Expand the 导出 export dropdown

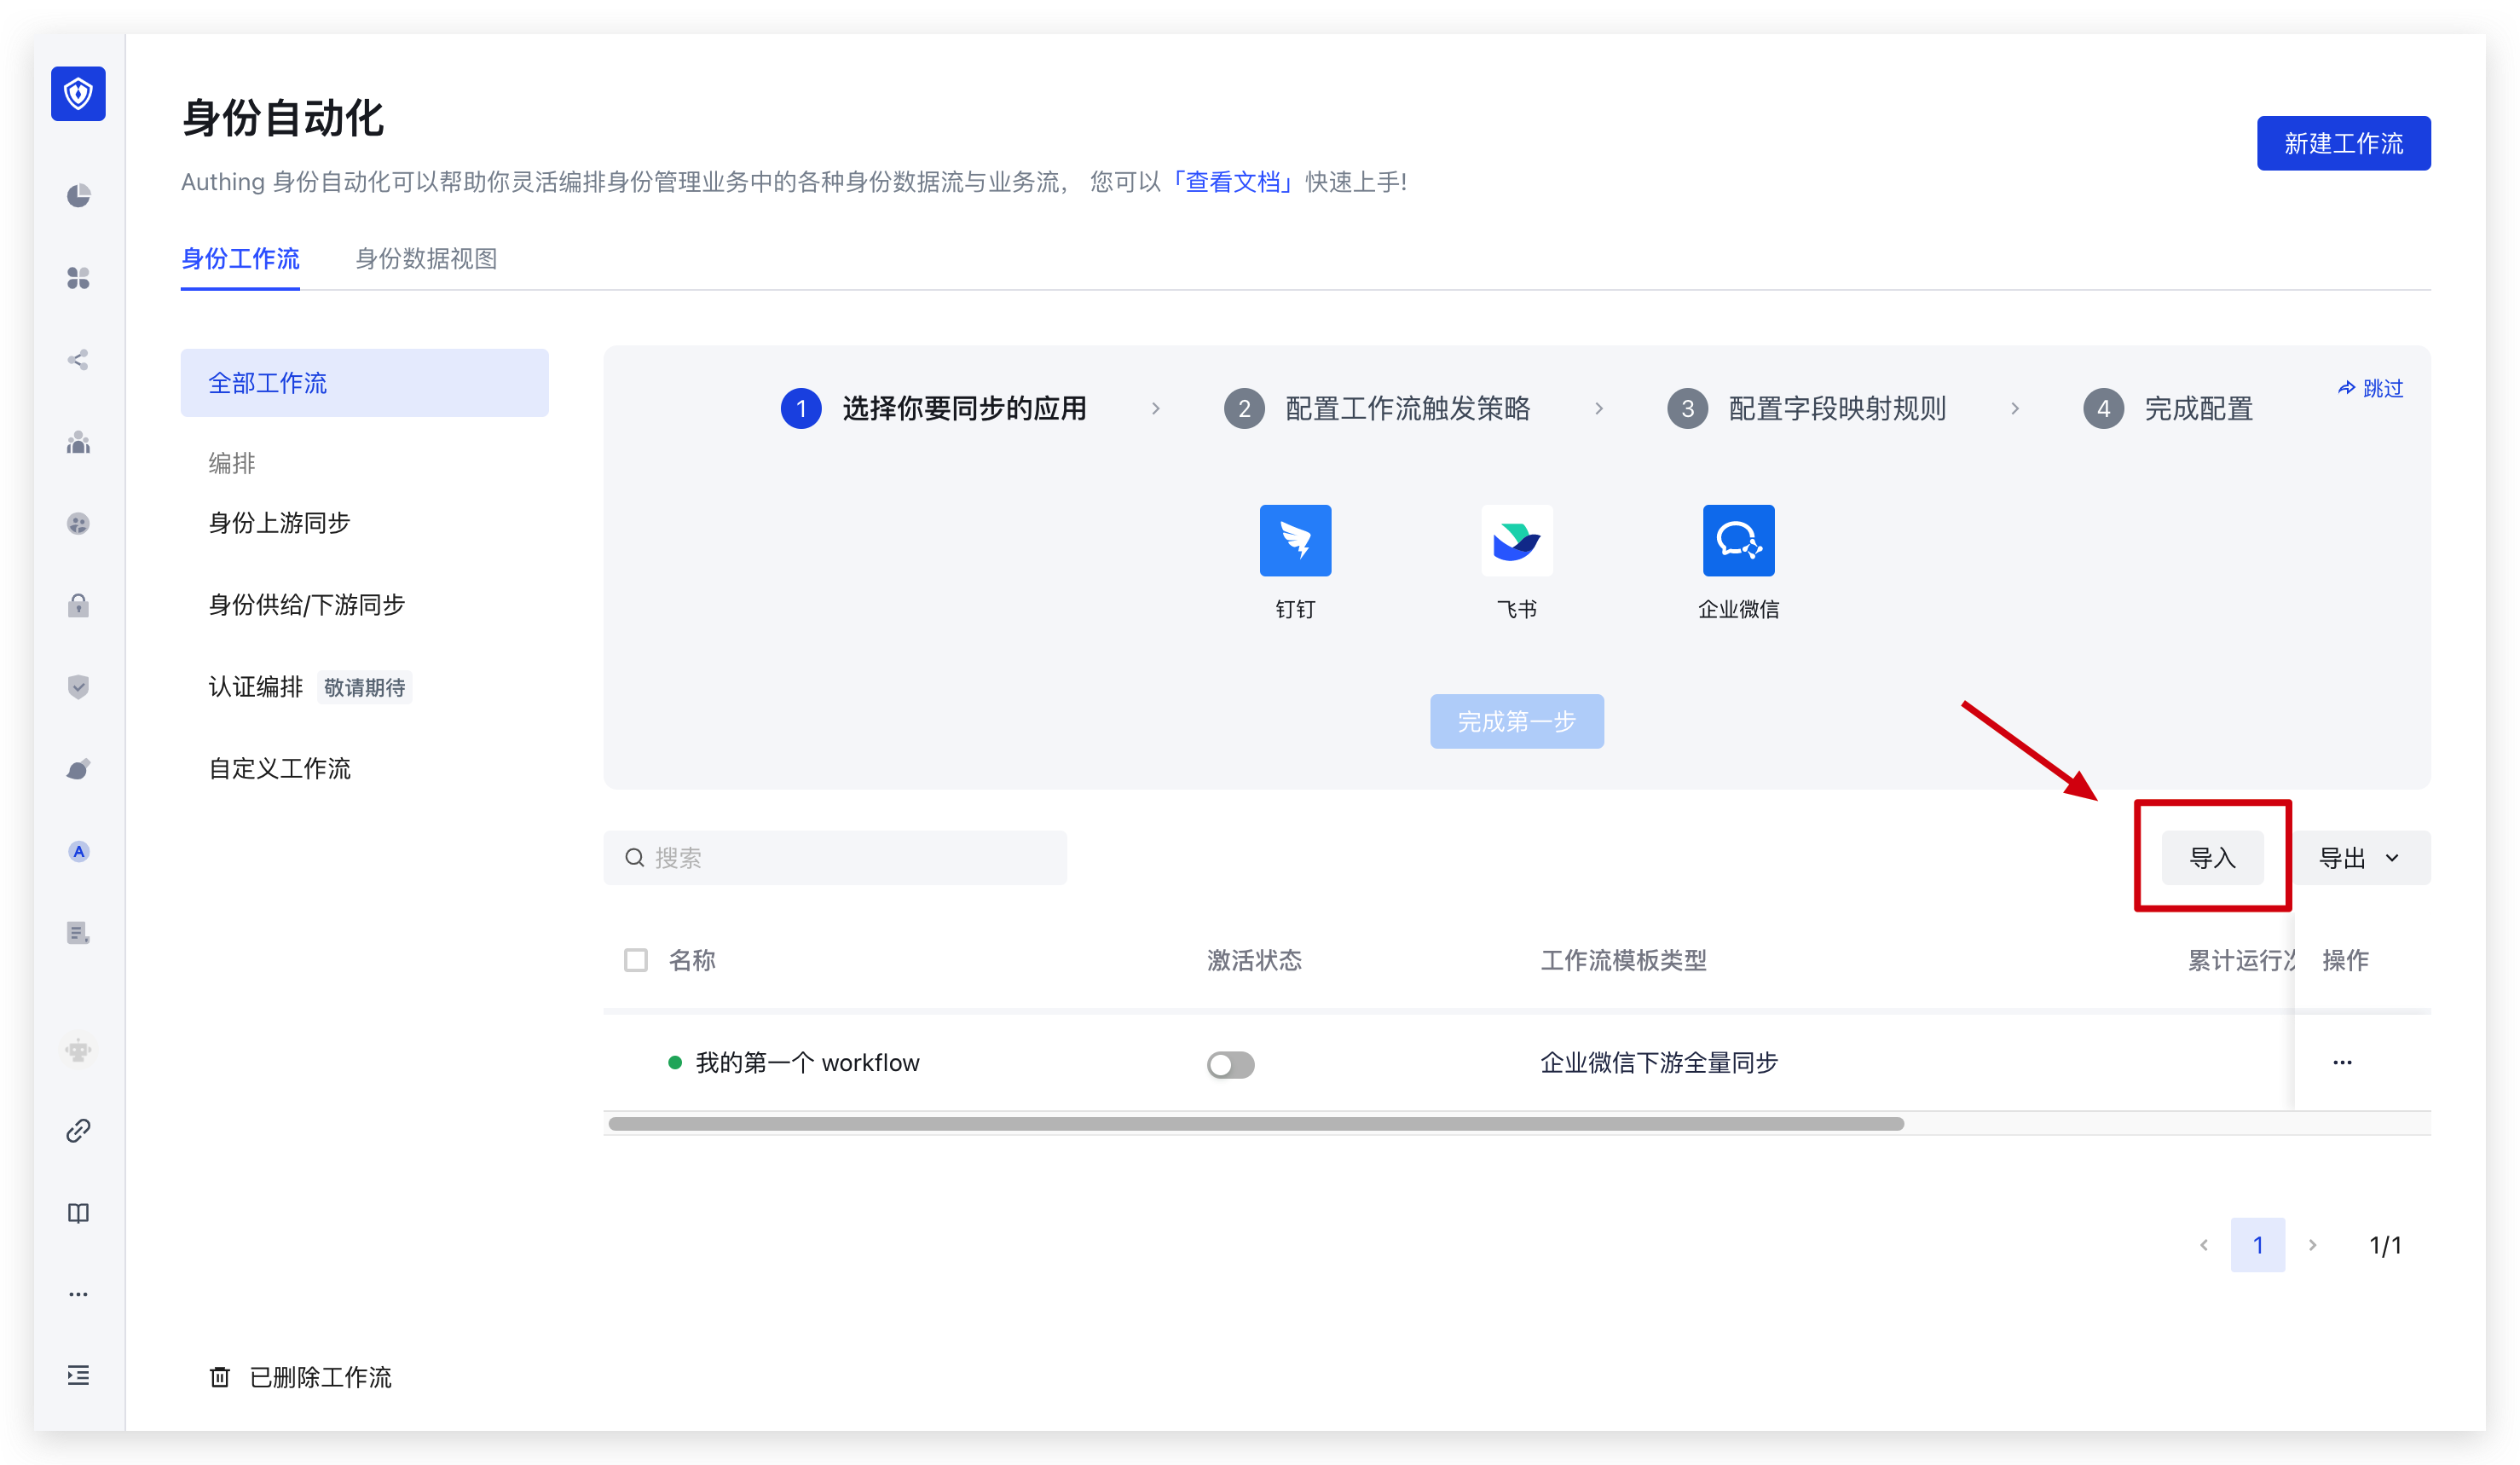2360,858
